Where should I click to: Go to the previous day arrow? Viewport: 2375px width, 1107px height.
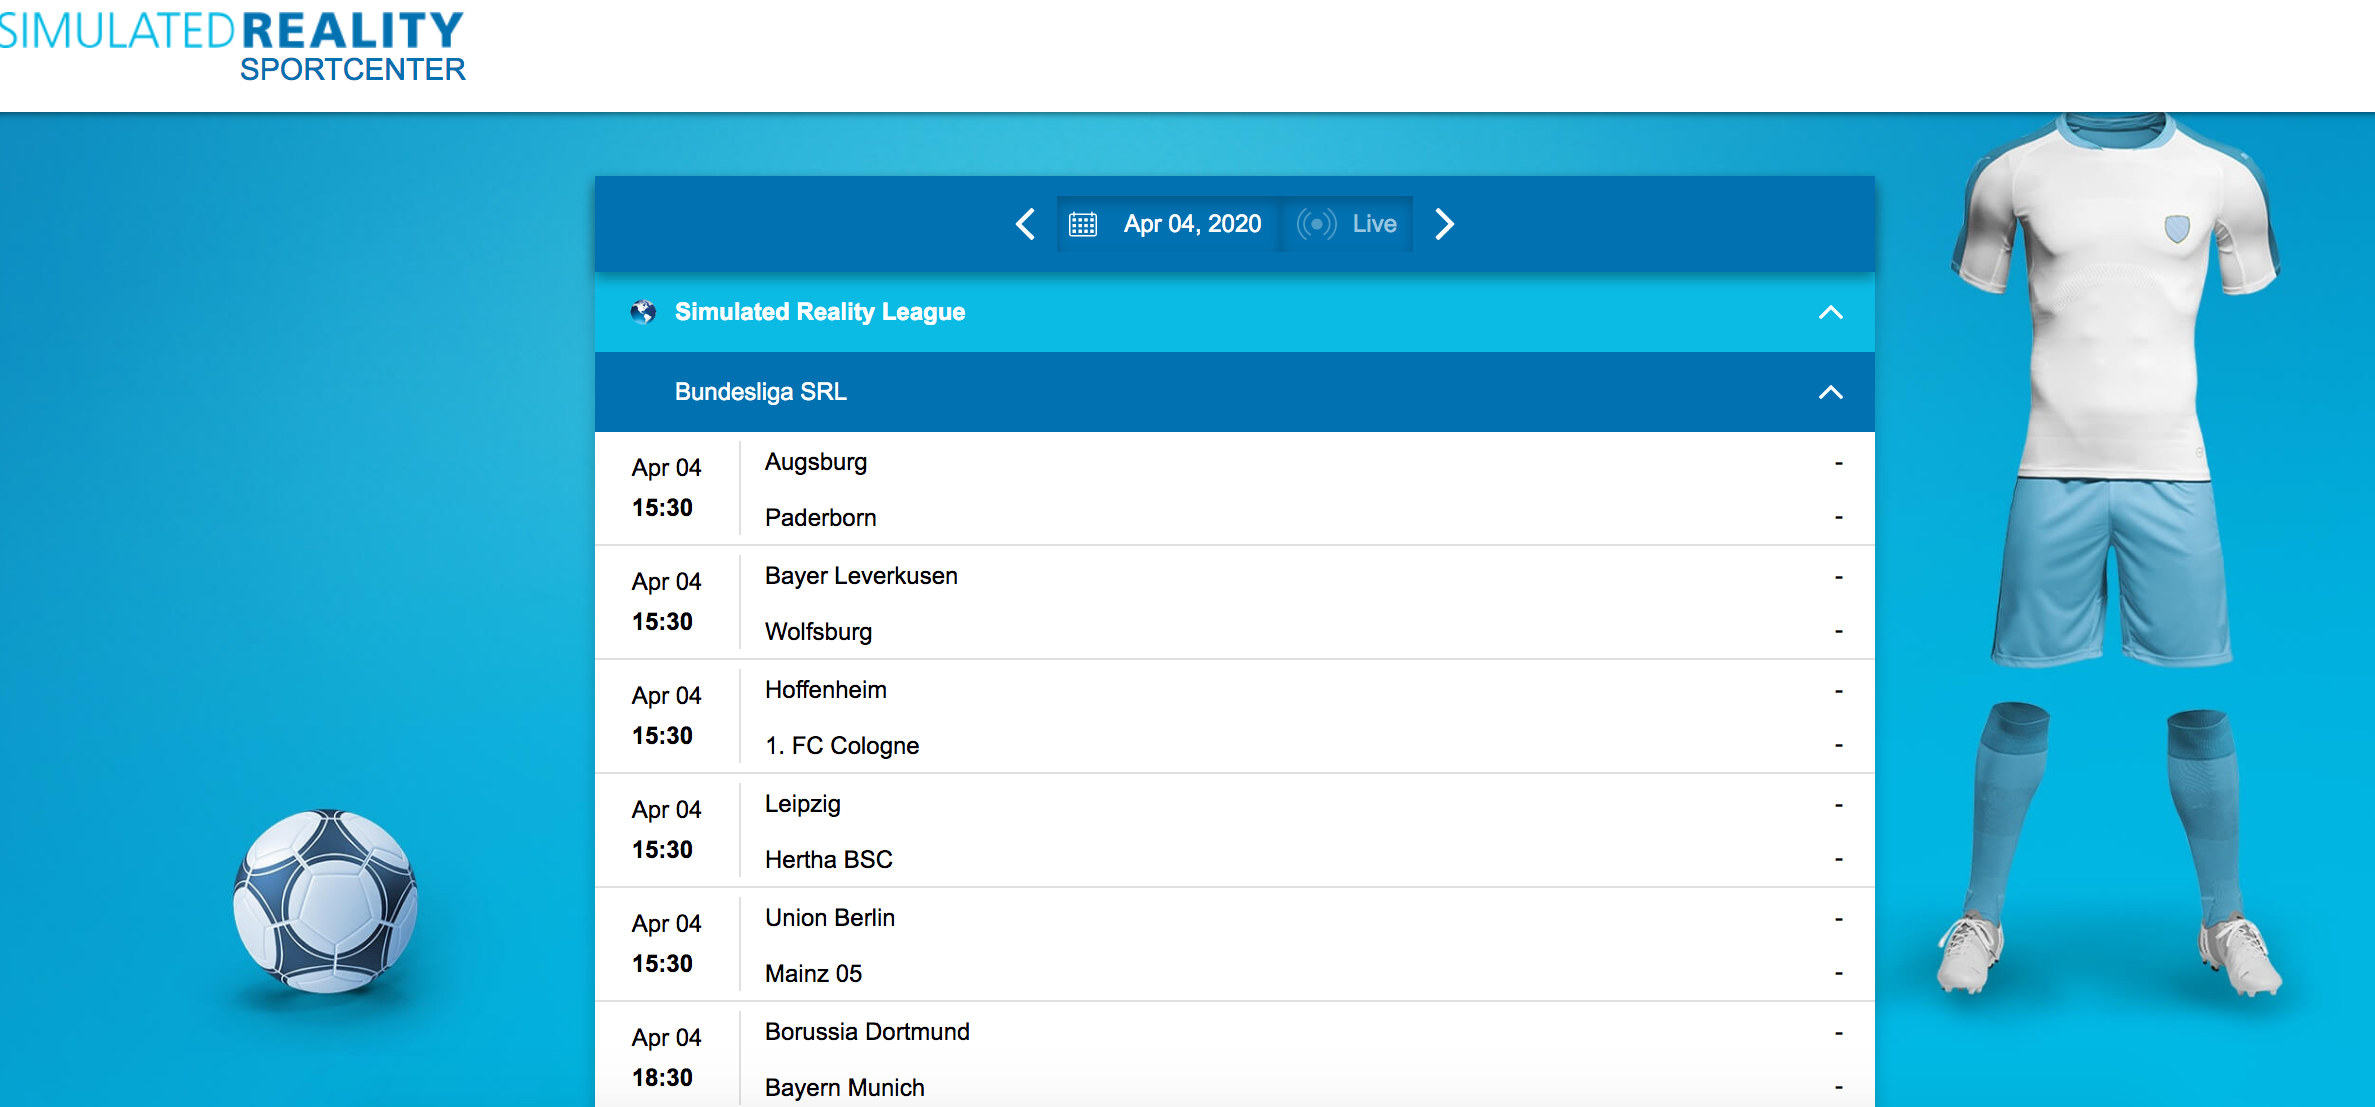pos(1025,224)
